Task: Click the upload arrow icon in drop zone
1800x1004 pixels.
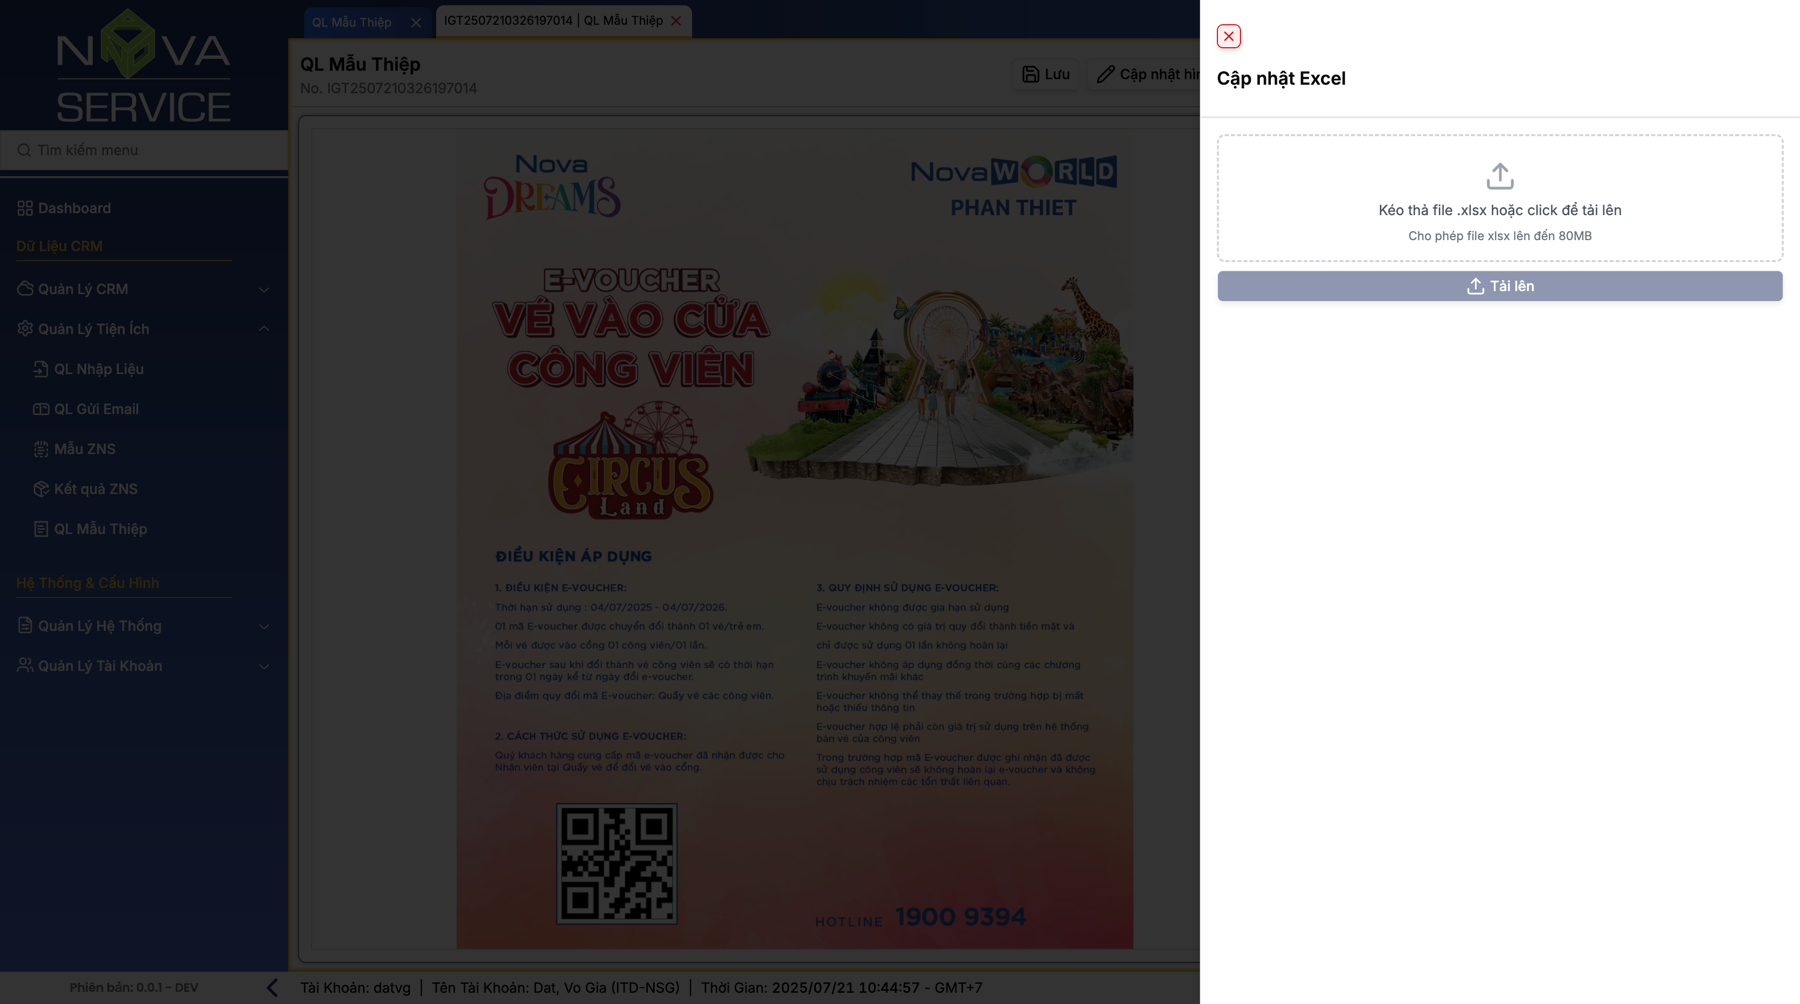Action: pyautogui.click(x=1499, y=176)
